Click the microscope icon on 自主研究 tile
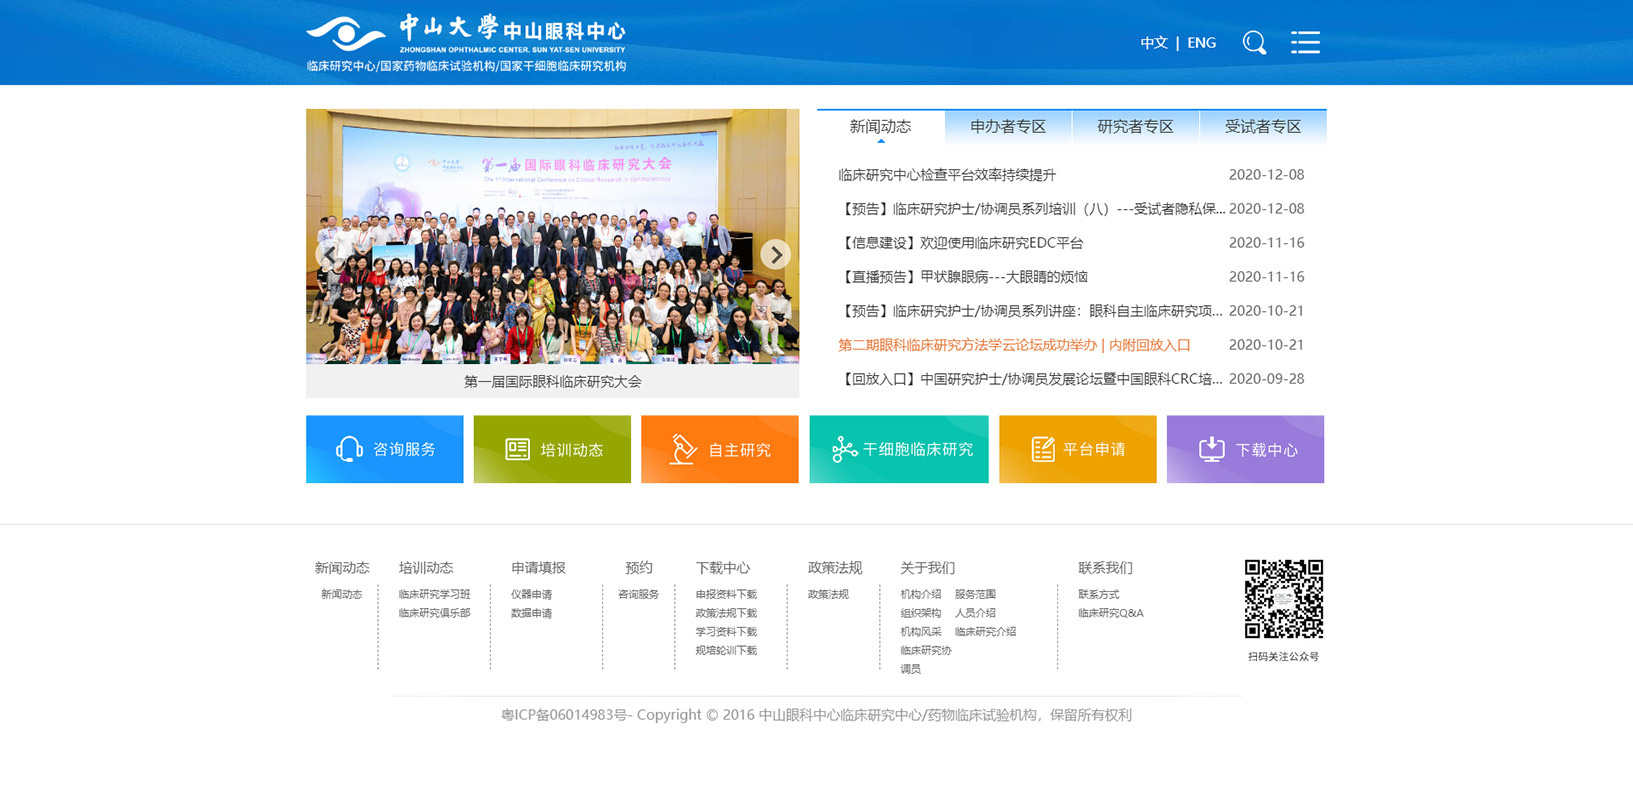 coord(683,449)
